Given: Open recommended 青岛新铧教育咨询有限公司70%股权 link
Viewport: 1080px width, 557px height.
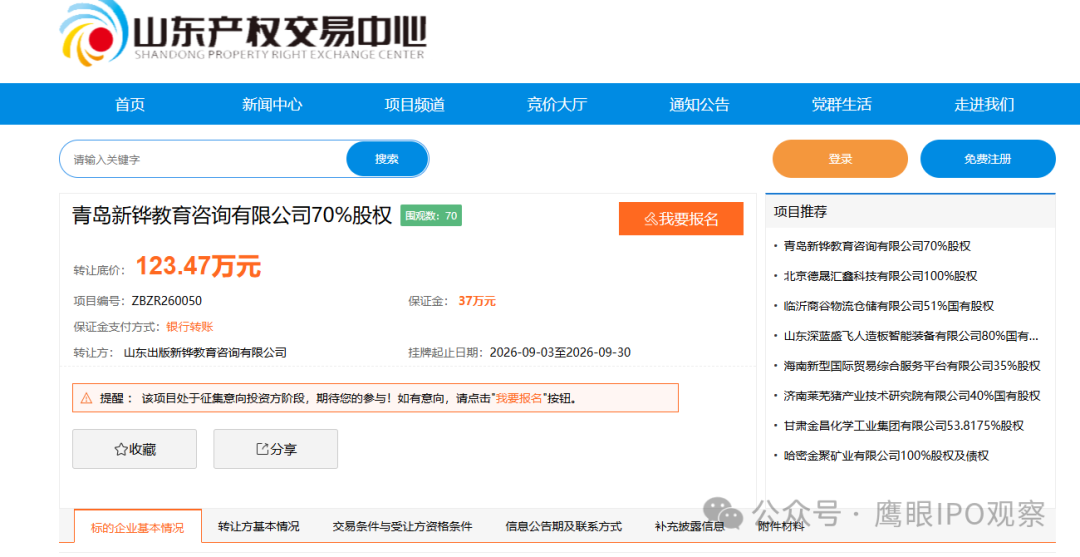Looking at the screenshot, I should (x=877, y=246).
